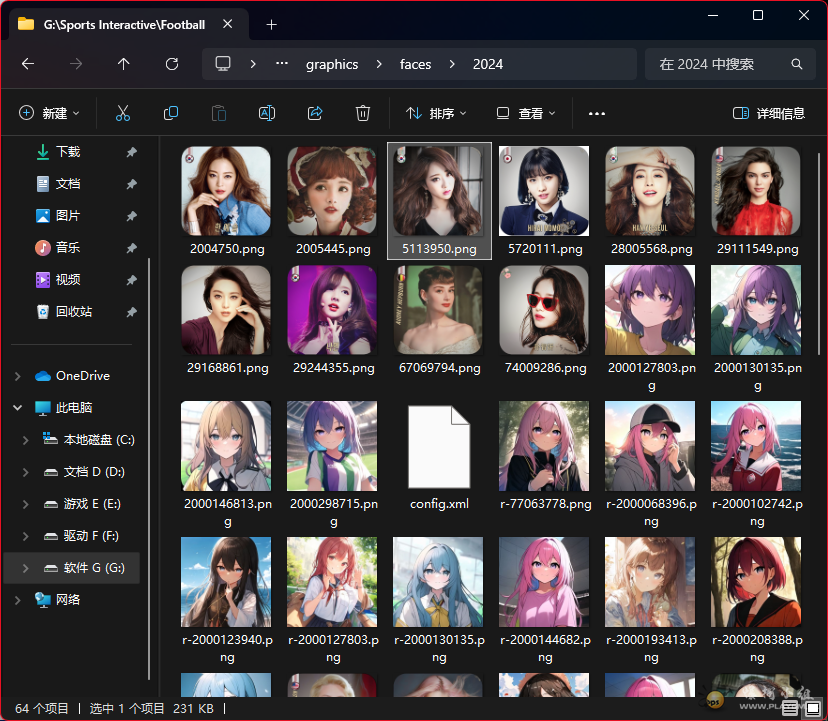The width and height of the screenshot is (828, 721).
Task: Click the Paste icon in the toolbar
Action: pyautogui.click(x=218, y=113)
